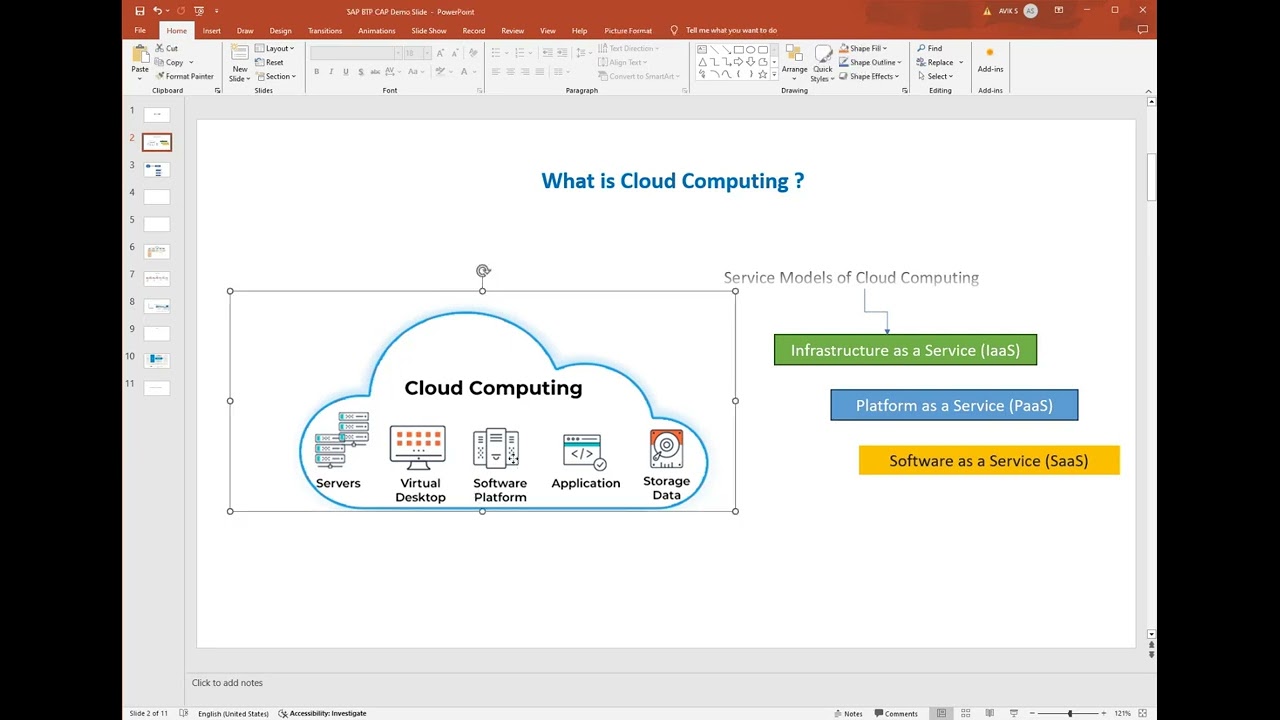Click Software as a Service (SaaS) box
The height and width of the screenshot is (720, 1280).
pyautogui.click(x=989, y=460)
